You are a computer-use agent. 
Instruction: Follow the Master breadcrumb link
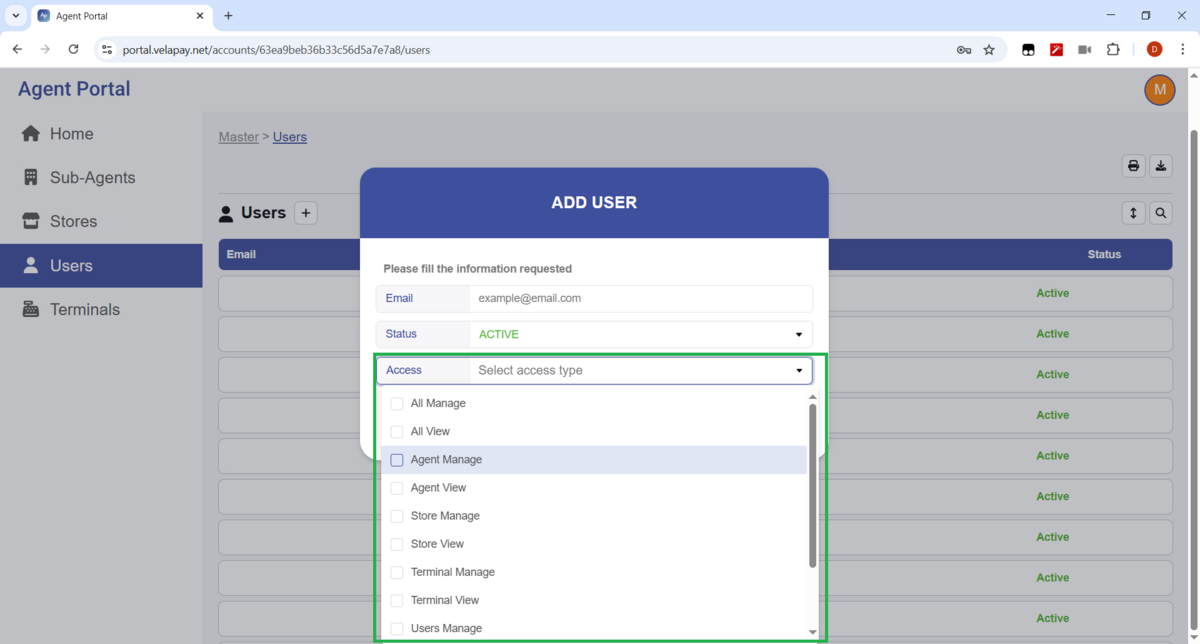[x=239, y=137]
